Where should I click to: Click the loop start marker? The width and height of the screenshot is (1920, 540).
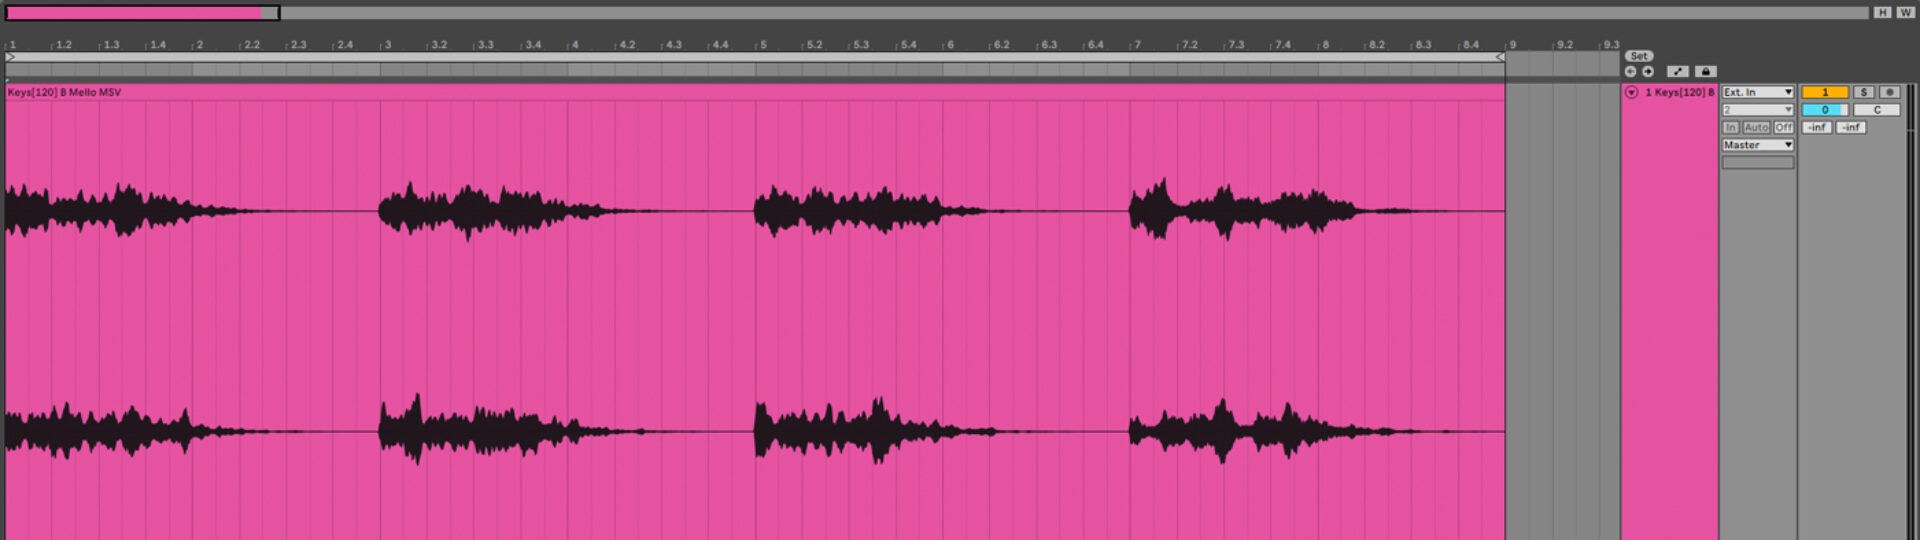[x=10, y=57]
